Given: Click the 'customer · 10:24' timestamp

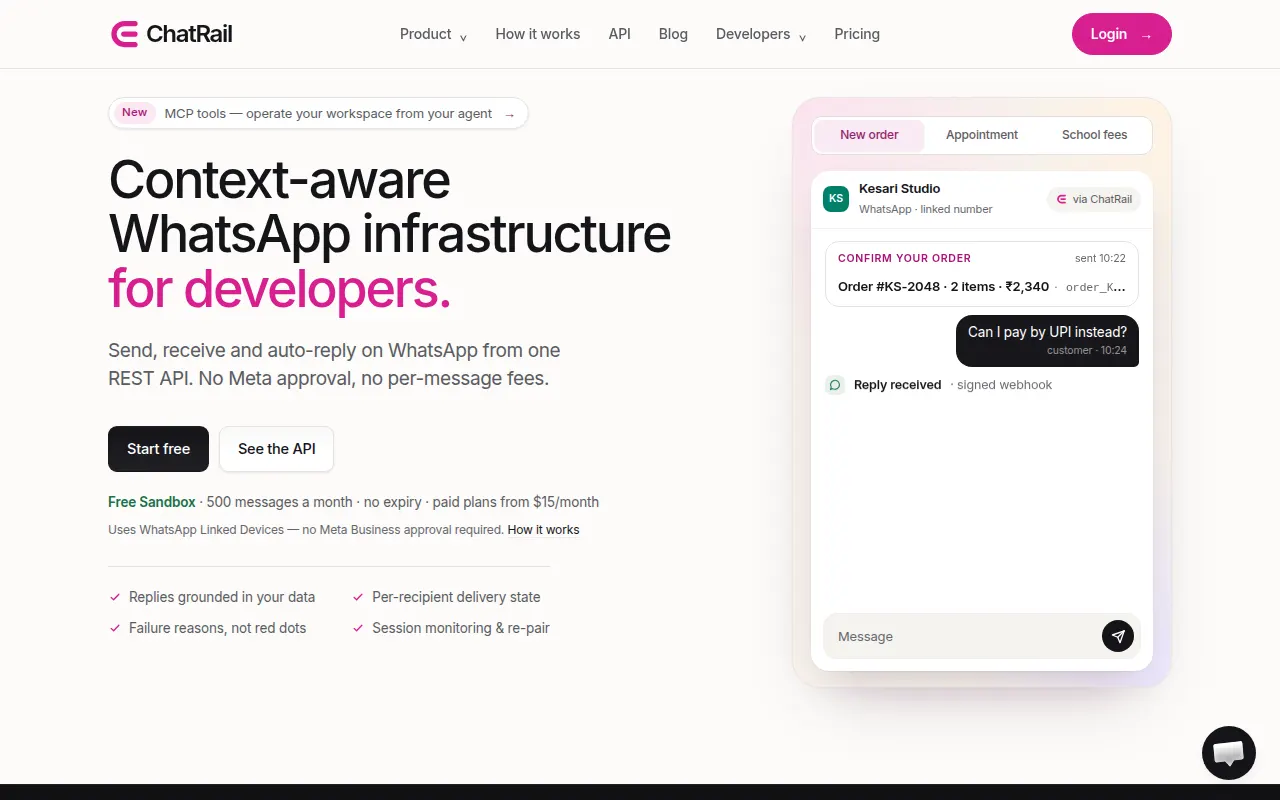Looking at the screenshot, I should [x=1087, y=351].
